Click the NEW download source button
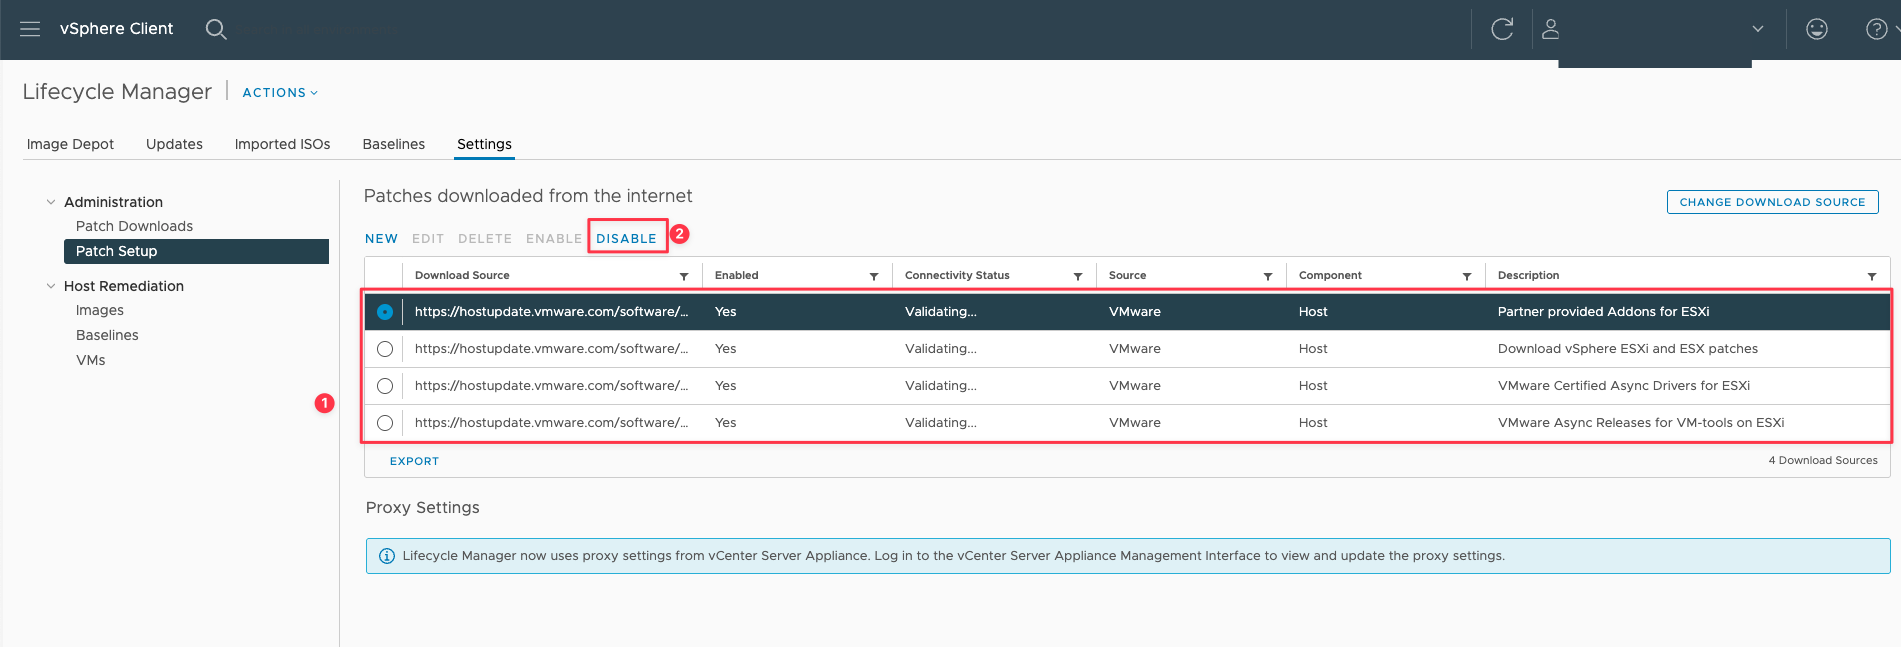Screen dimensions: 1901x647 381,239
